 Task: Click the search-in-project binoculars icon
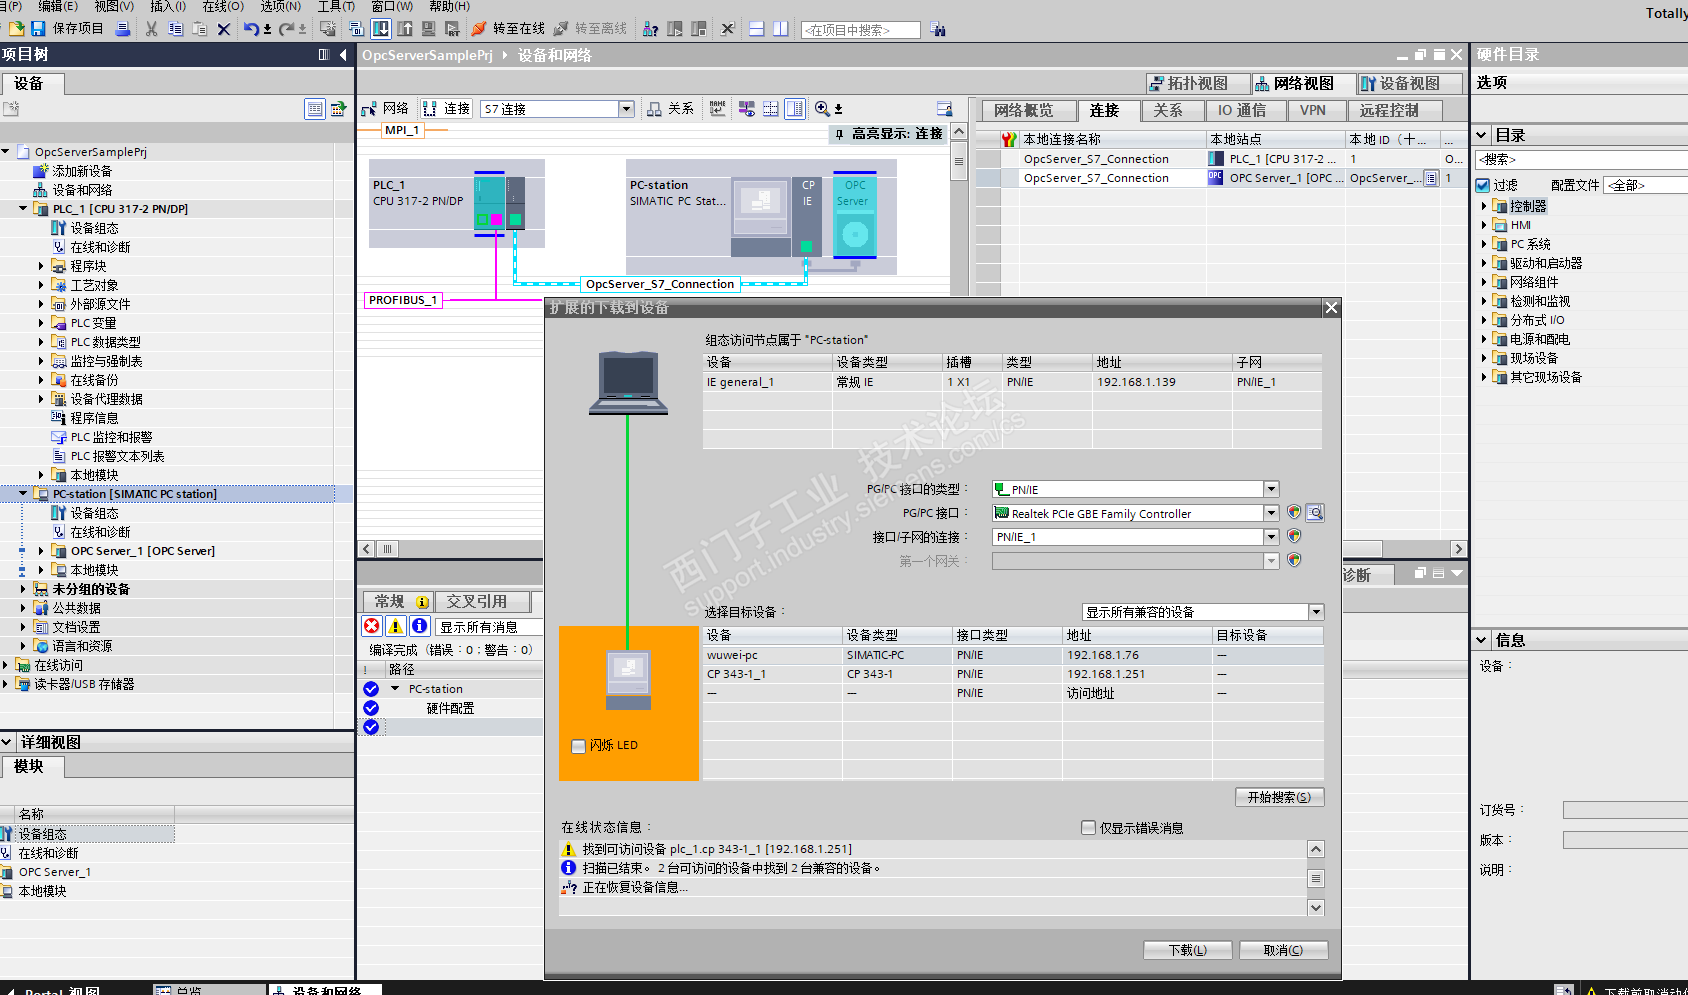[937, 29]
